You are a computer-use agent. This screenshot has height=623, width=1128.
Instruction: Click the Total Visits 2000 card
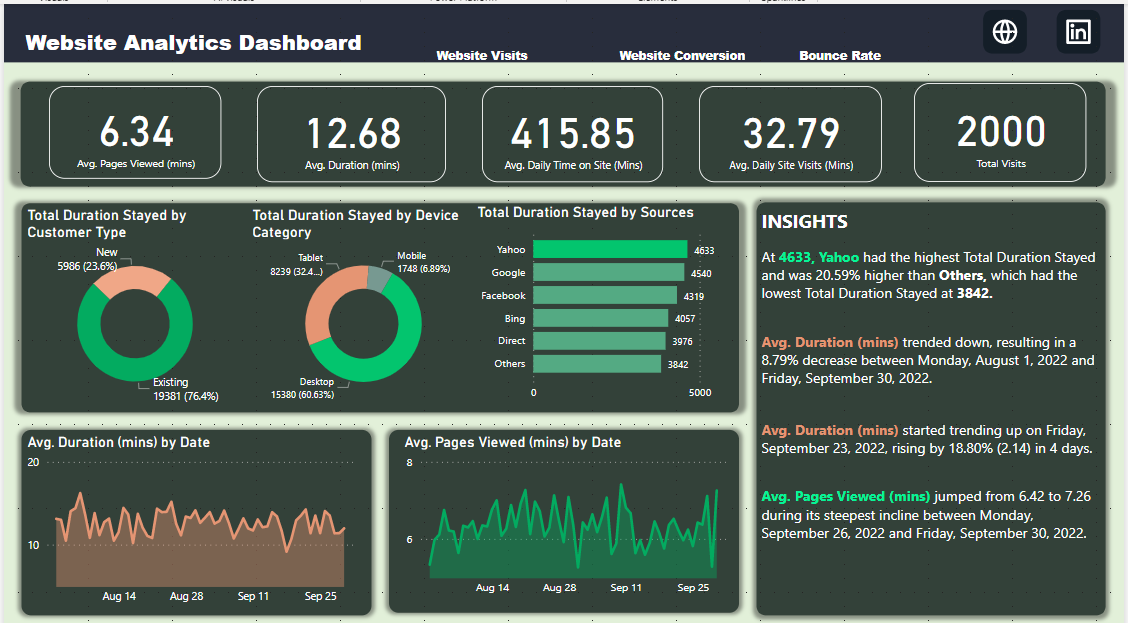tap(1000, 133)
